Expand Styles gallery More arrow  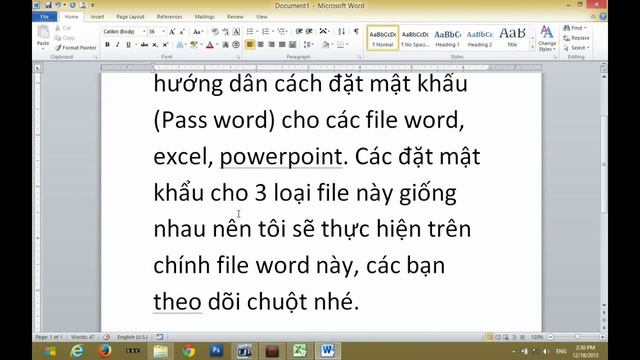532,48
